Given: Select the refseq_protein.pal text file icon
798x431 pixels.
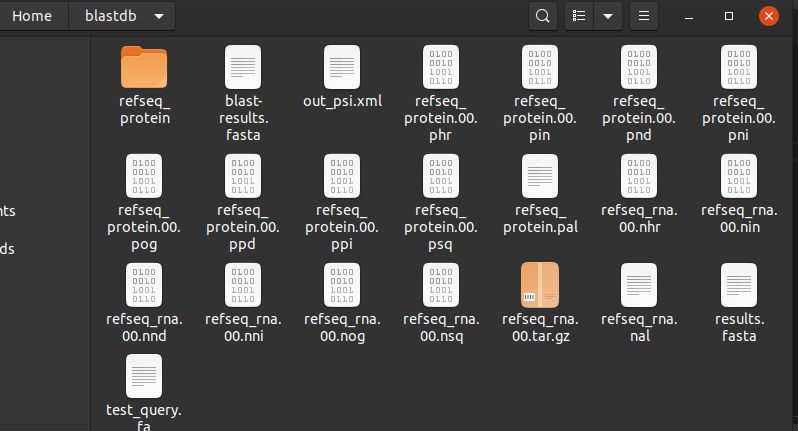Looking at the screenshot, I should pos(540,176).
